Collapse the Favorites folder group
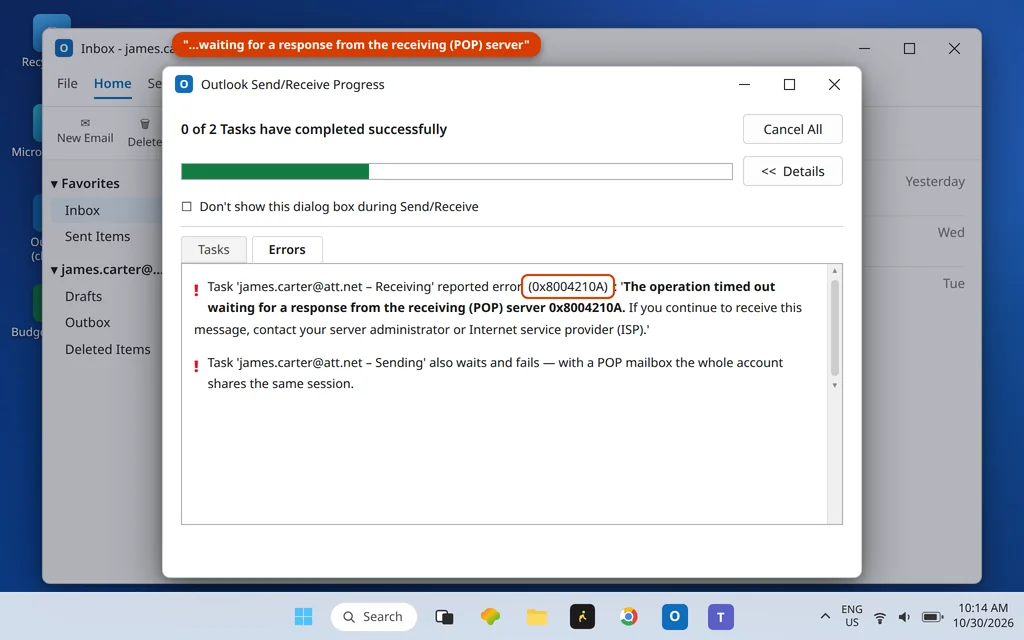 (55, 184)
